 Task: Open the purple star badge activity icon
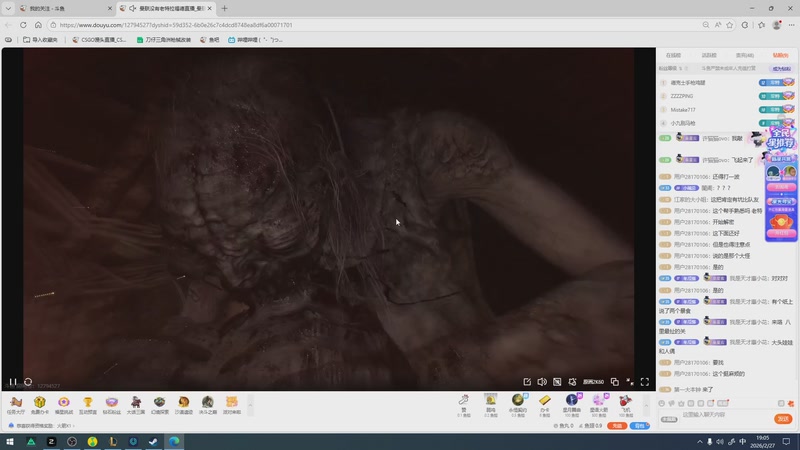click(x=64, y=405)
